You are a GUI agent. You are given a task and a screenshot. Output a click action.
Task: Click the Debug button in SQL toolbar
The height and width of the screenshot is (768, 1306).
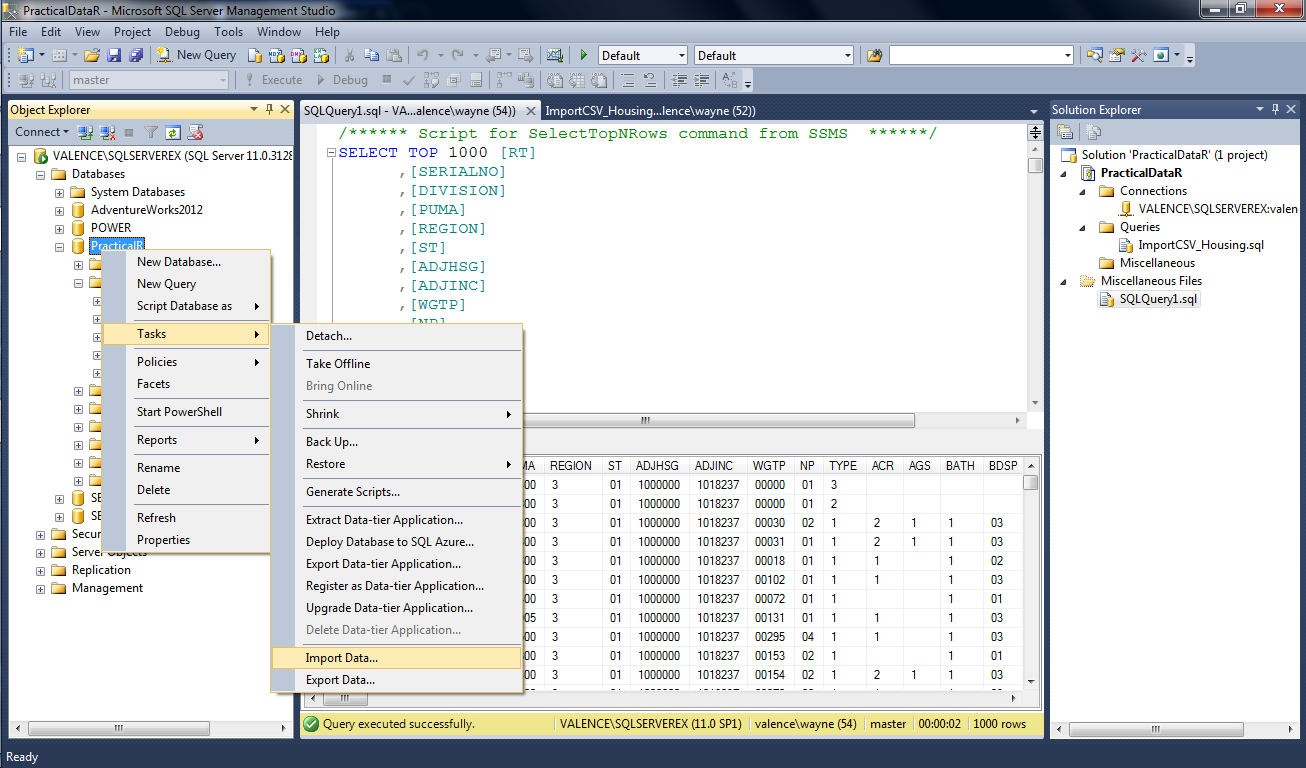point(342,80)
